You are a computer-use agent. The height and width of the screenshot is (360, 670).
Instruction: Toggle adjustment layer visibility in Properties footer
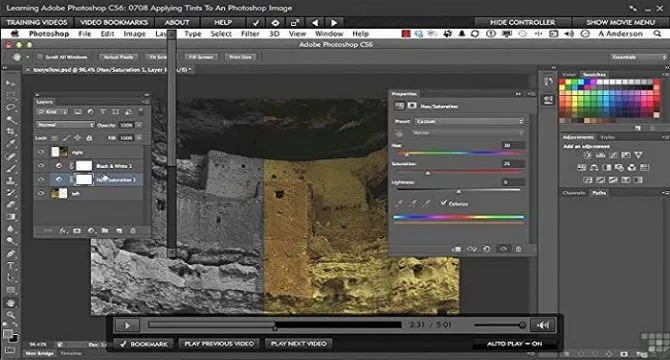pyautogui.click(x=503, y=249)
